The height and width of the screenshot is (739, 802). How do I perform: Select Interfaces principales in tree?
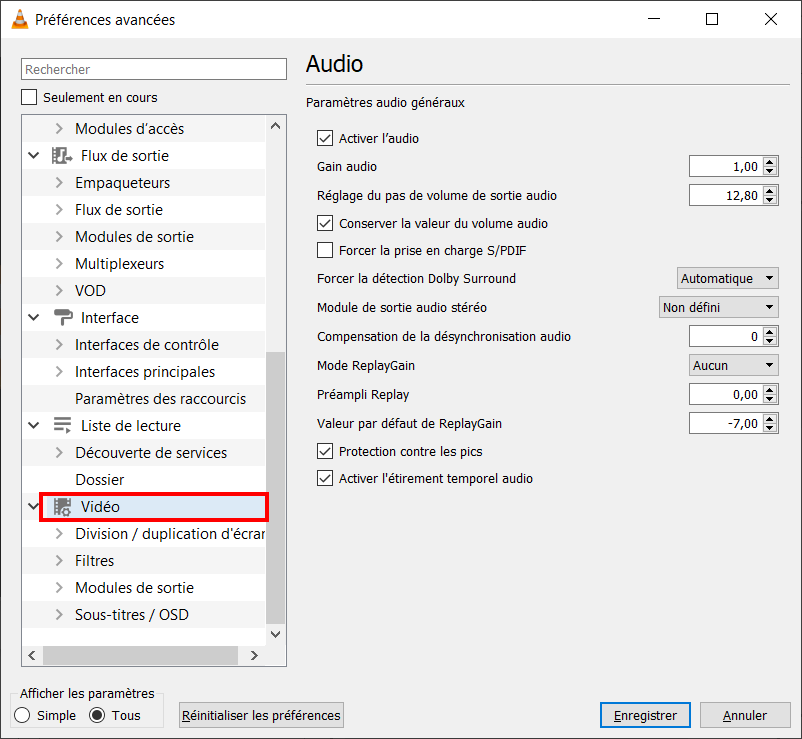pyautogui.click(x=145, y=372)
